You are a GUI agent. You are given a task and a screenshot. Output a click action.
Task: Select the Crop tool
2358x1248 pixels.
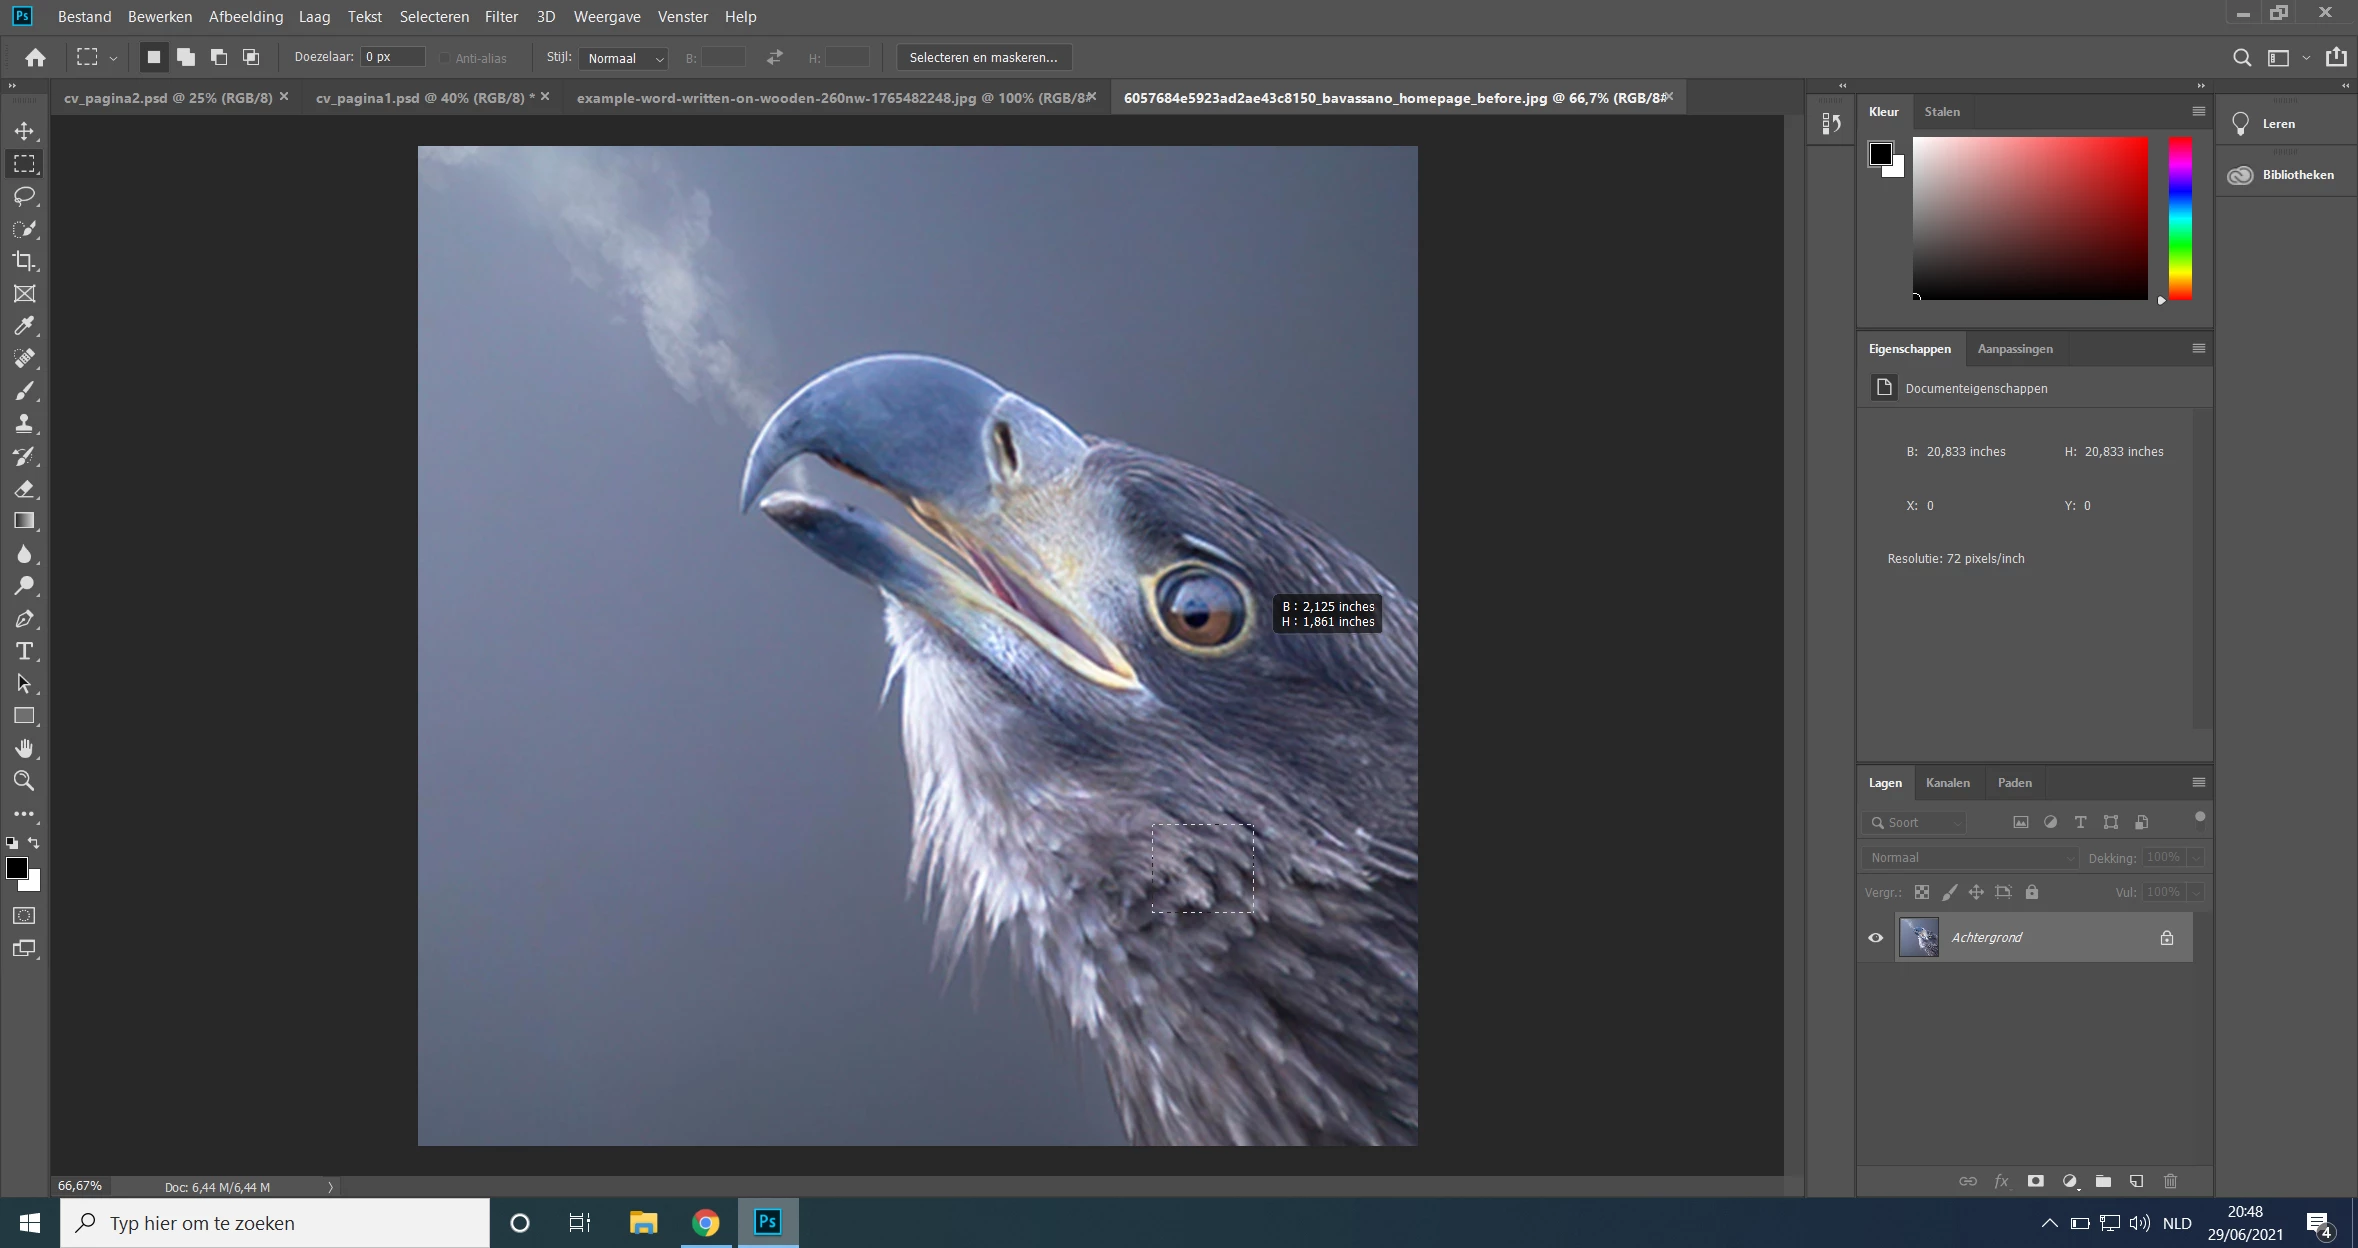[x=24, y=261]
